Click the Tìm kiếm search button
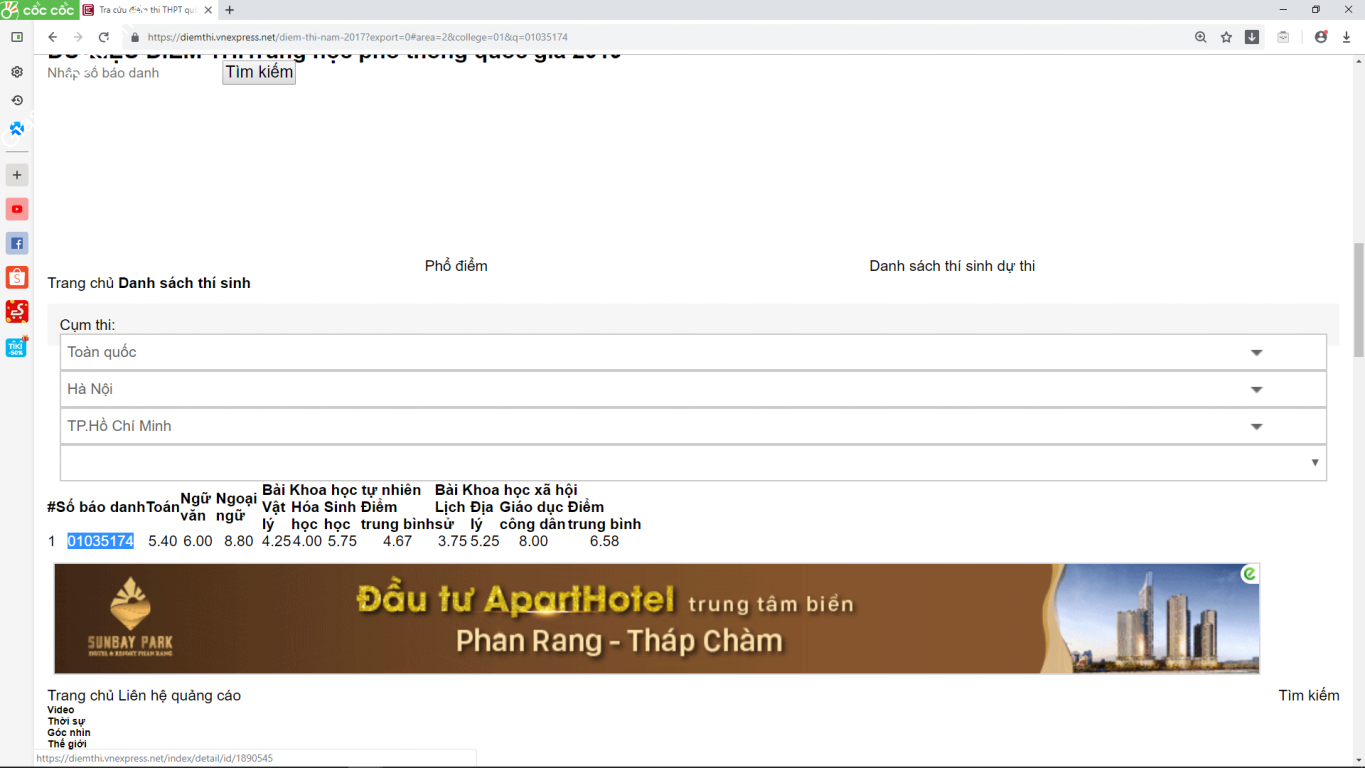1365x768 pixels. pyautogui.click(x=259, y=72)
